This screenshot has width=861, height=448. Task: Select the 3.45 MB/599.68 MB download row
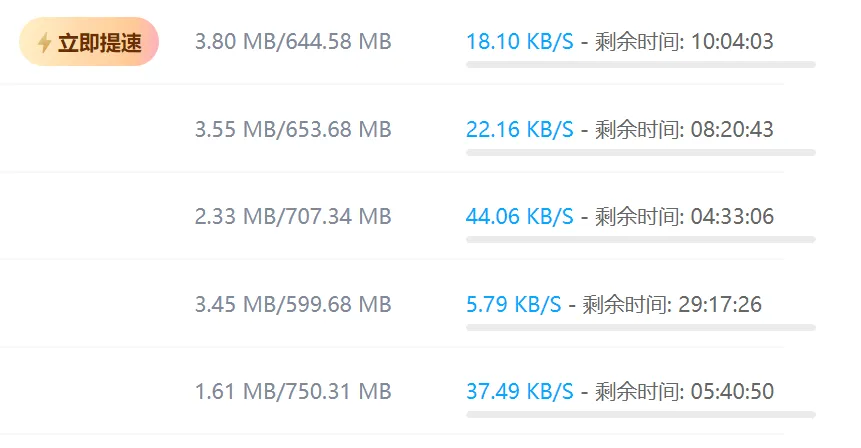[x=392, y=304]
